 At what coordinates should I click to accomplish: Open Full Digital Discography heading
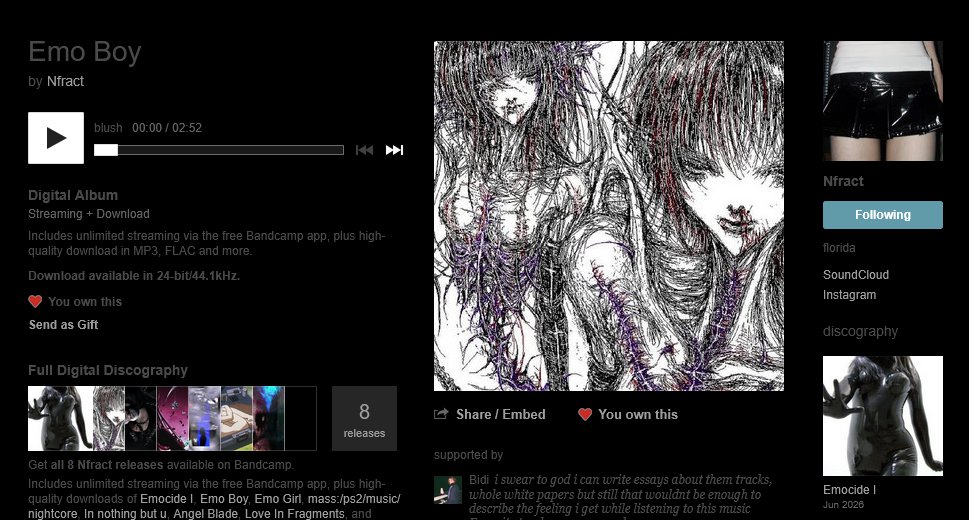coord(108,370)
